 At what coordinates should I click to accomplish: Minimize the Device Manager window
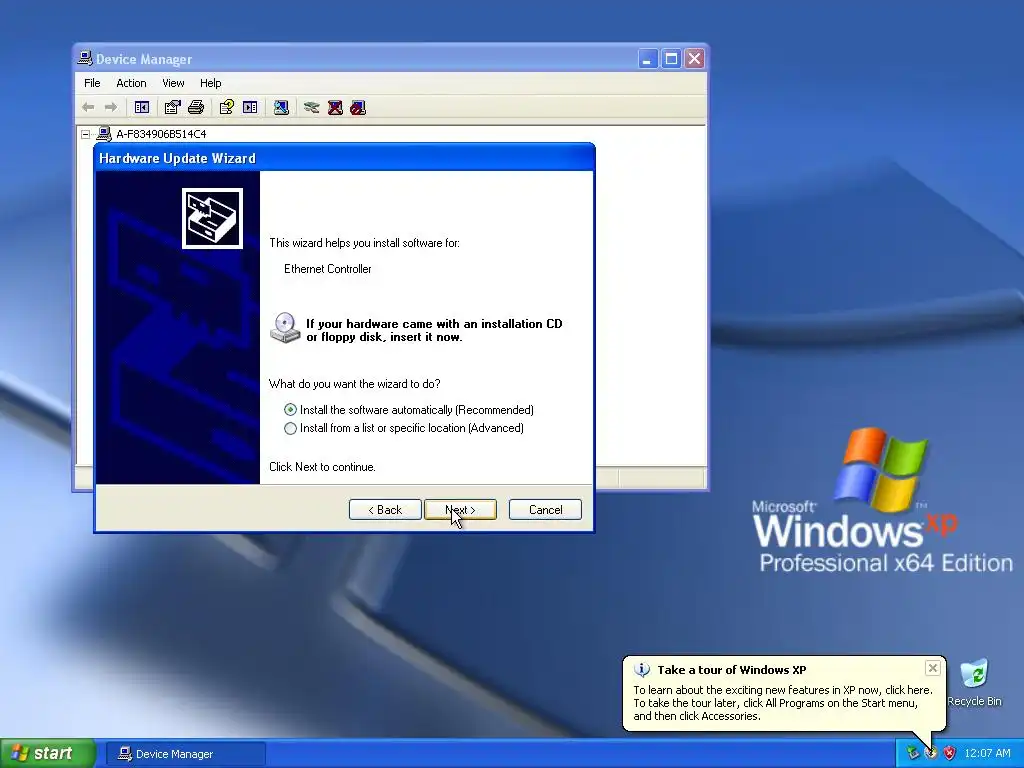[647, 59]
